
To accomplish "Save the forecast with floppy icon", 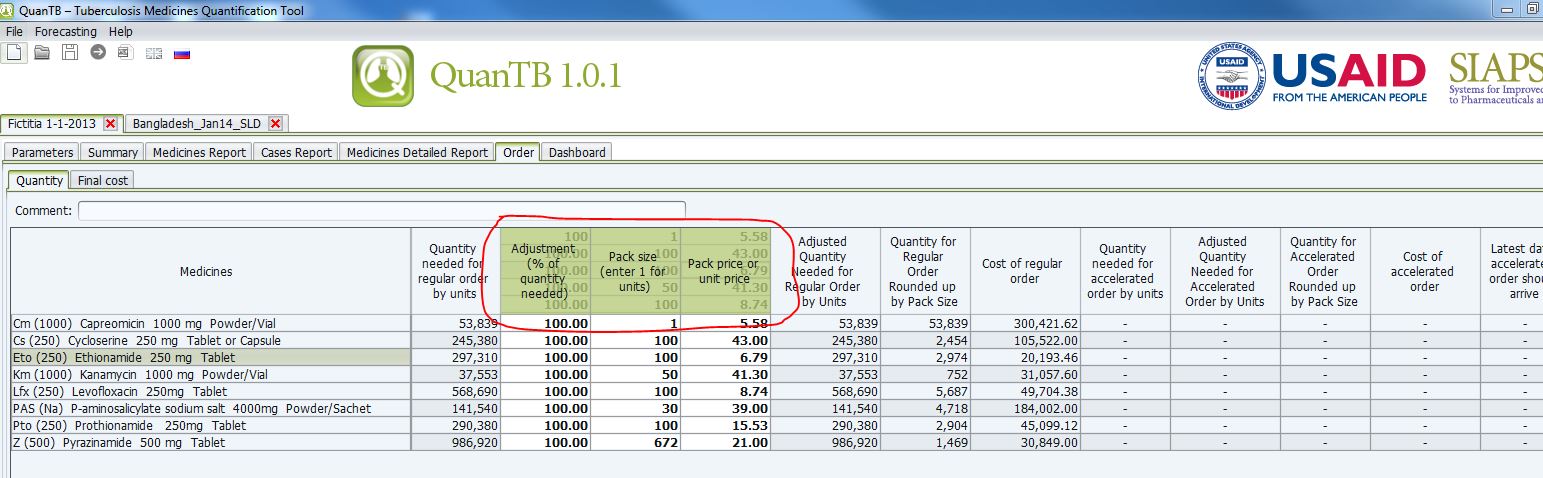I will pyautogui.click(x=70, y=52).
